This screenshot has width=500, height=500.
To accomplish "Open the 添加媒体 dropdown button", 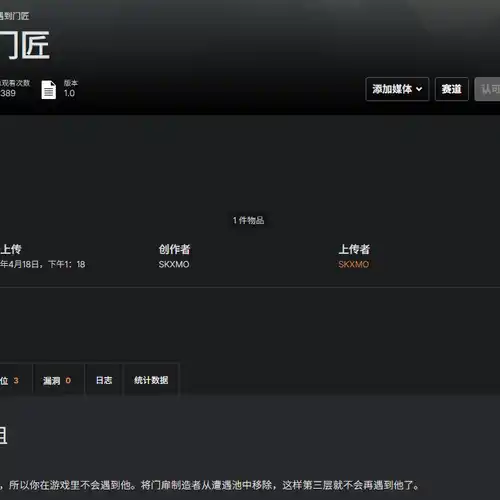I will tap(397, 89).
